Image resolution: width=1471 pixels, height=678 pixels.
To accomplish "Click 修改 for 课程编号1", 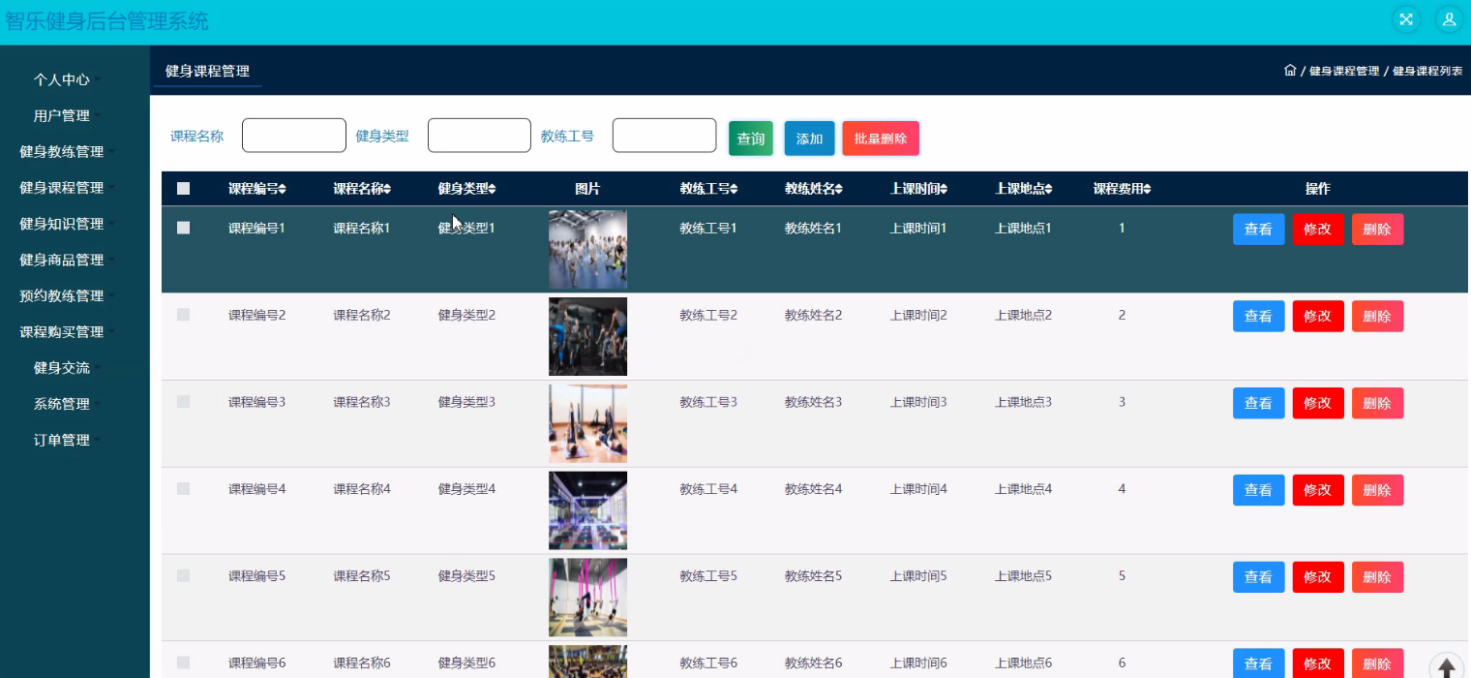I will pyautogui.click(x=1318, y=229).
